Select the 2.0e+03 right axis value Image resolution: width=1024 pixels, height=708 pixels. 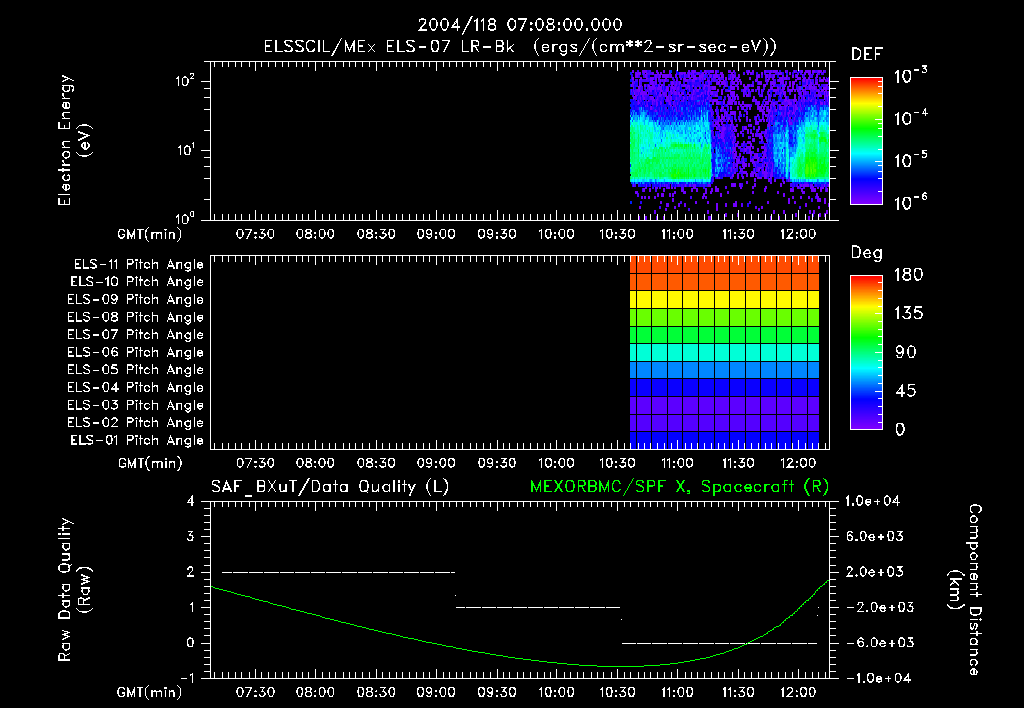(x=875, y=571)
